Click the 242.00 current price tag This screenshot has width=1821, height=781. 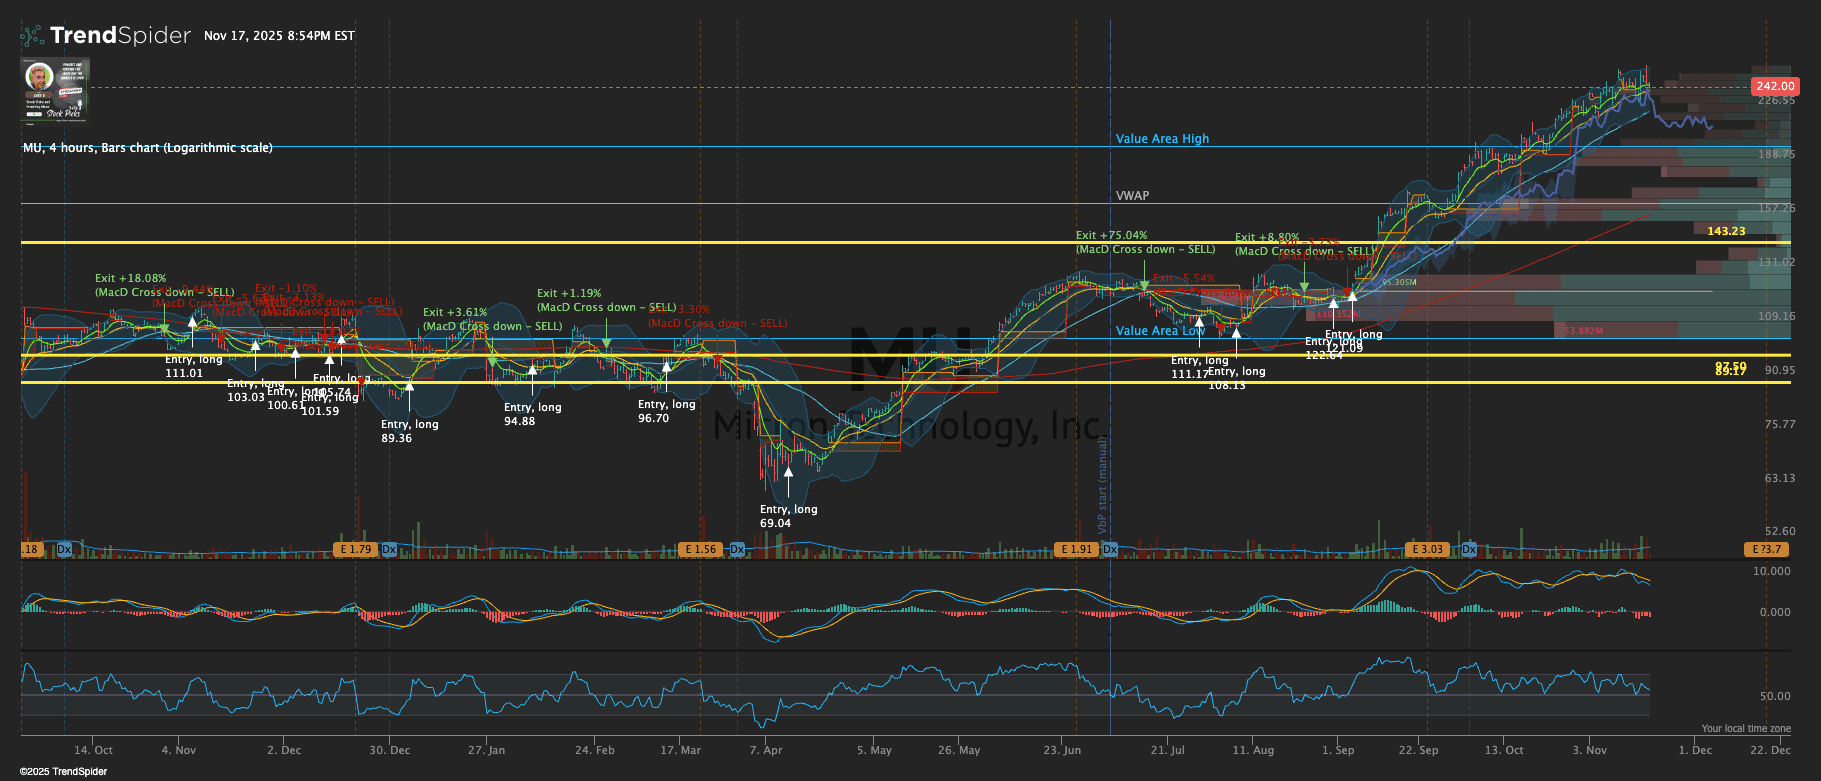click(x=1775, y=86)
